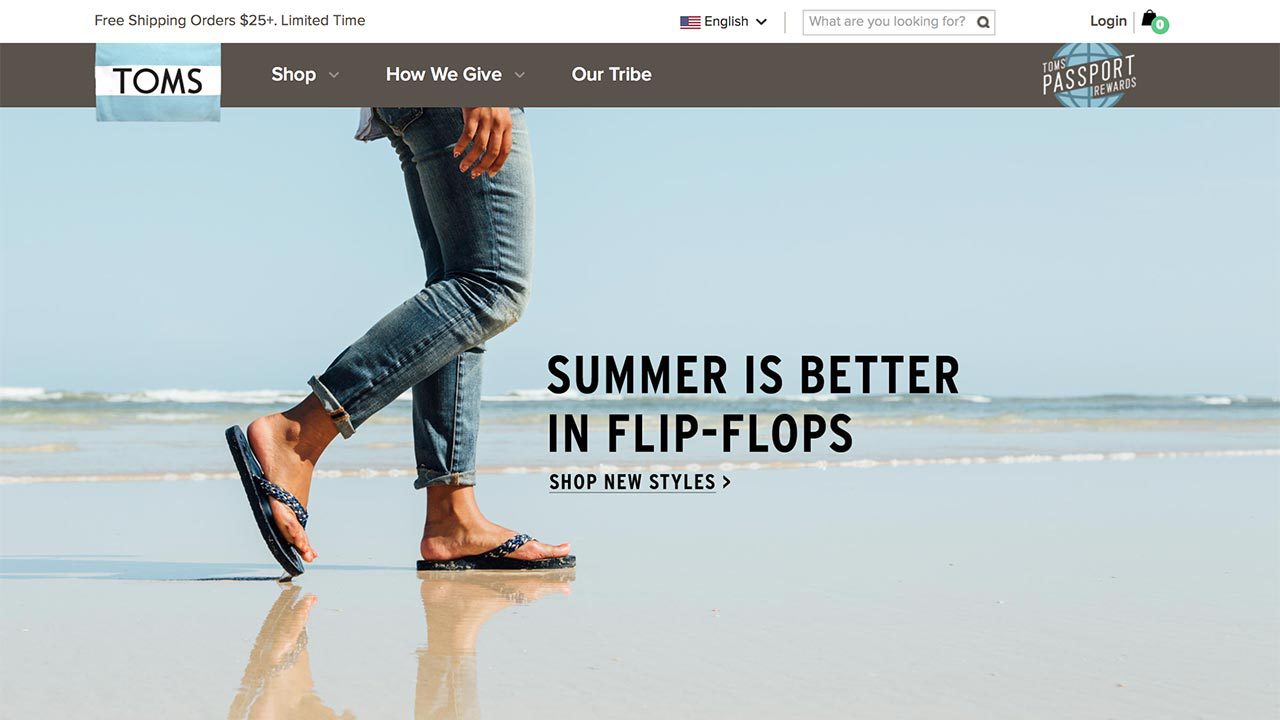Open the shopping bag cart icon
The image size is (1280, 720).
click(1149, 19)
